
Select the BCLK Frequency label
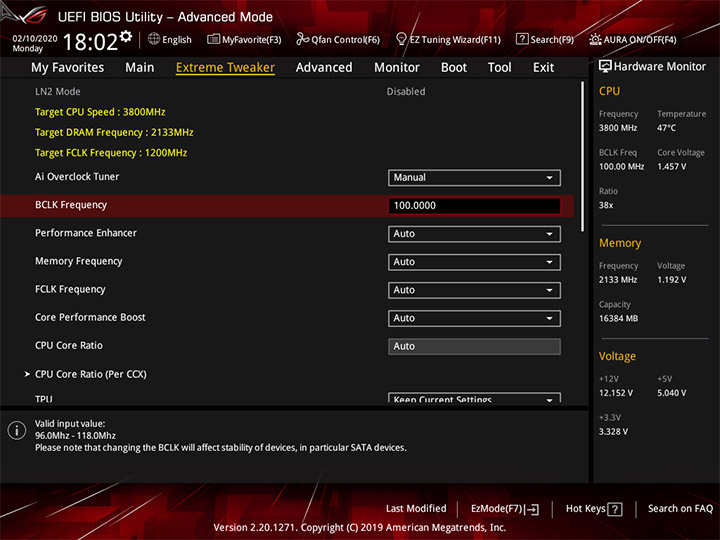pyautogui.click(x=71, y=205)
